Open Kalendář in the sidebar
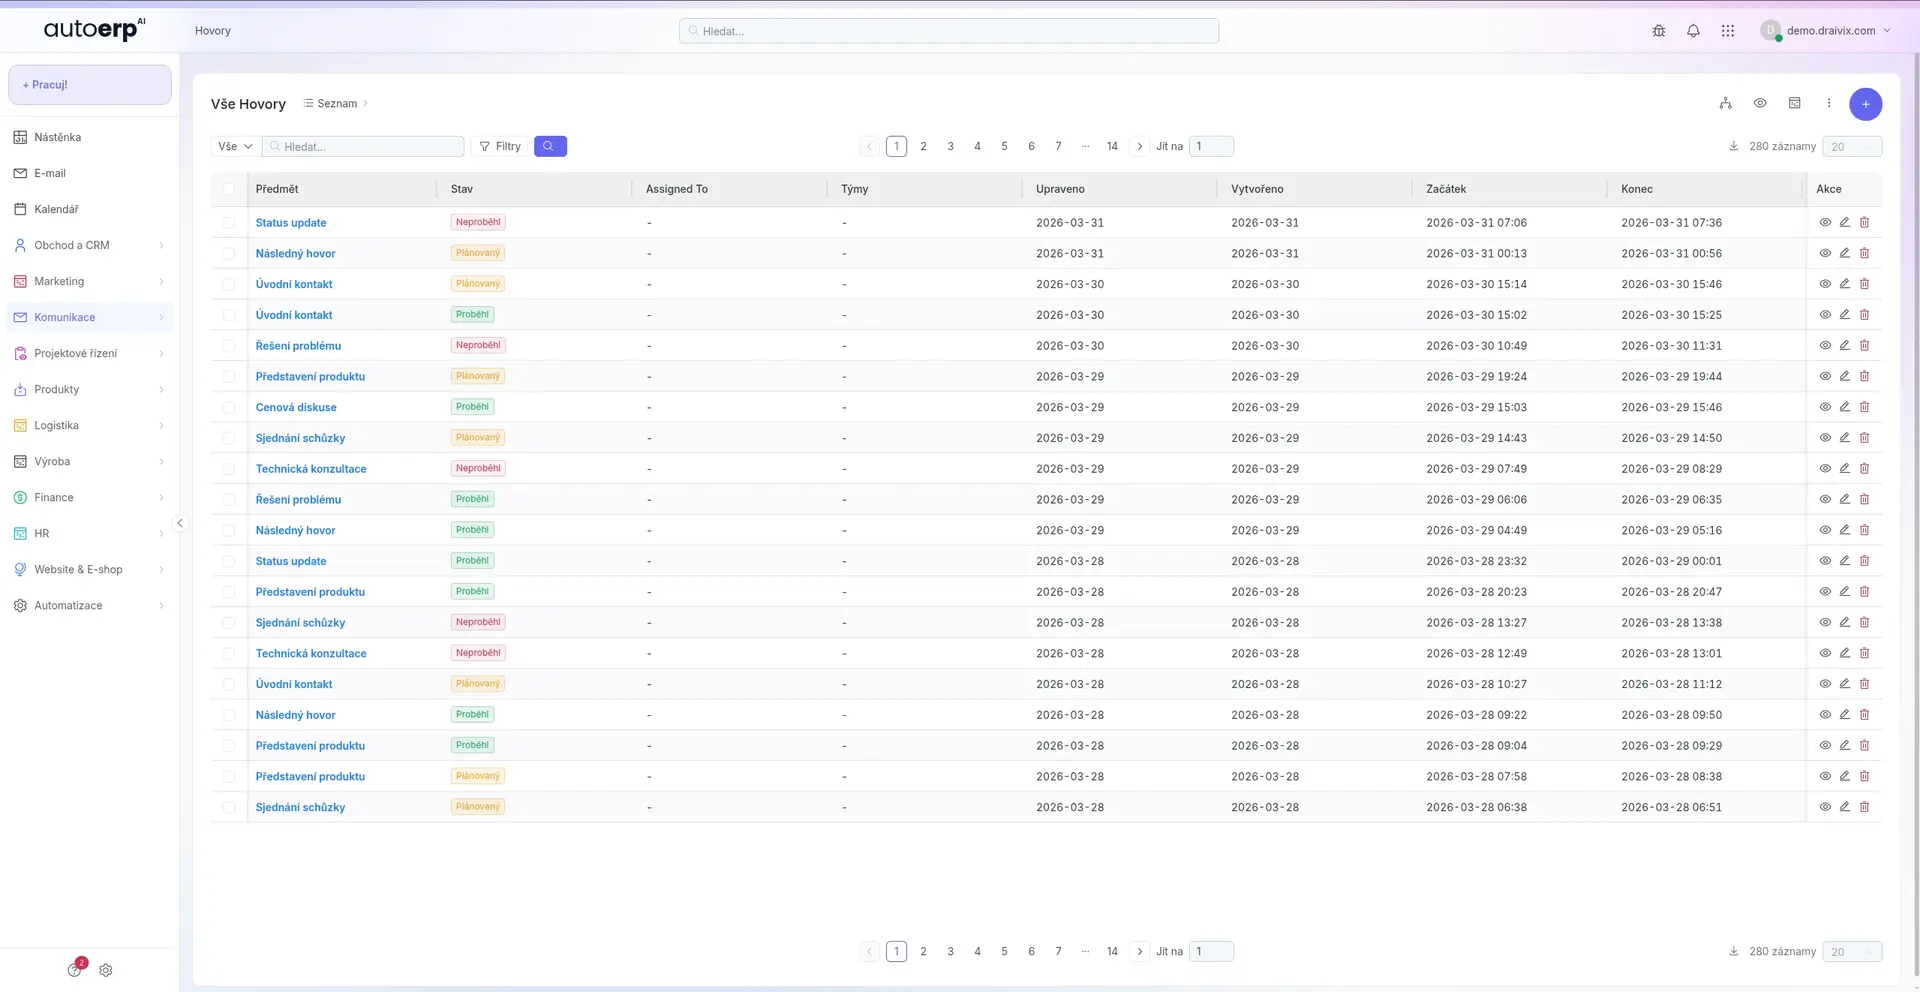The height and width of the screenshot is (992, 1920). point(56,209)
